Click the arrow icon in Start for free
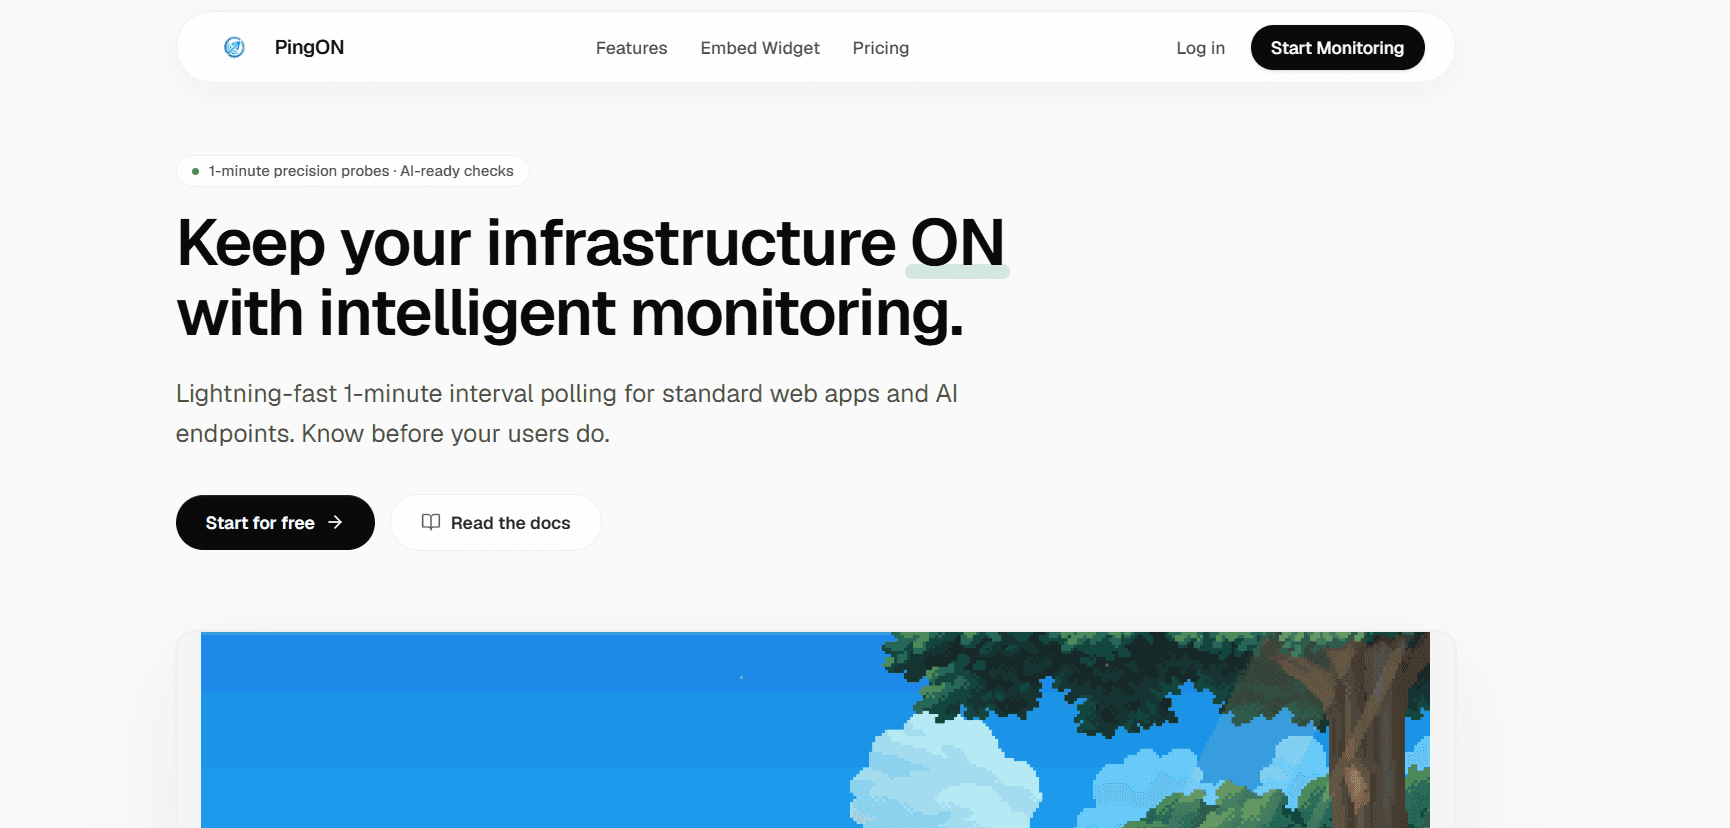1730x828 pixels. coord(335,522)
